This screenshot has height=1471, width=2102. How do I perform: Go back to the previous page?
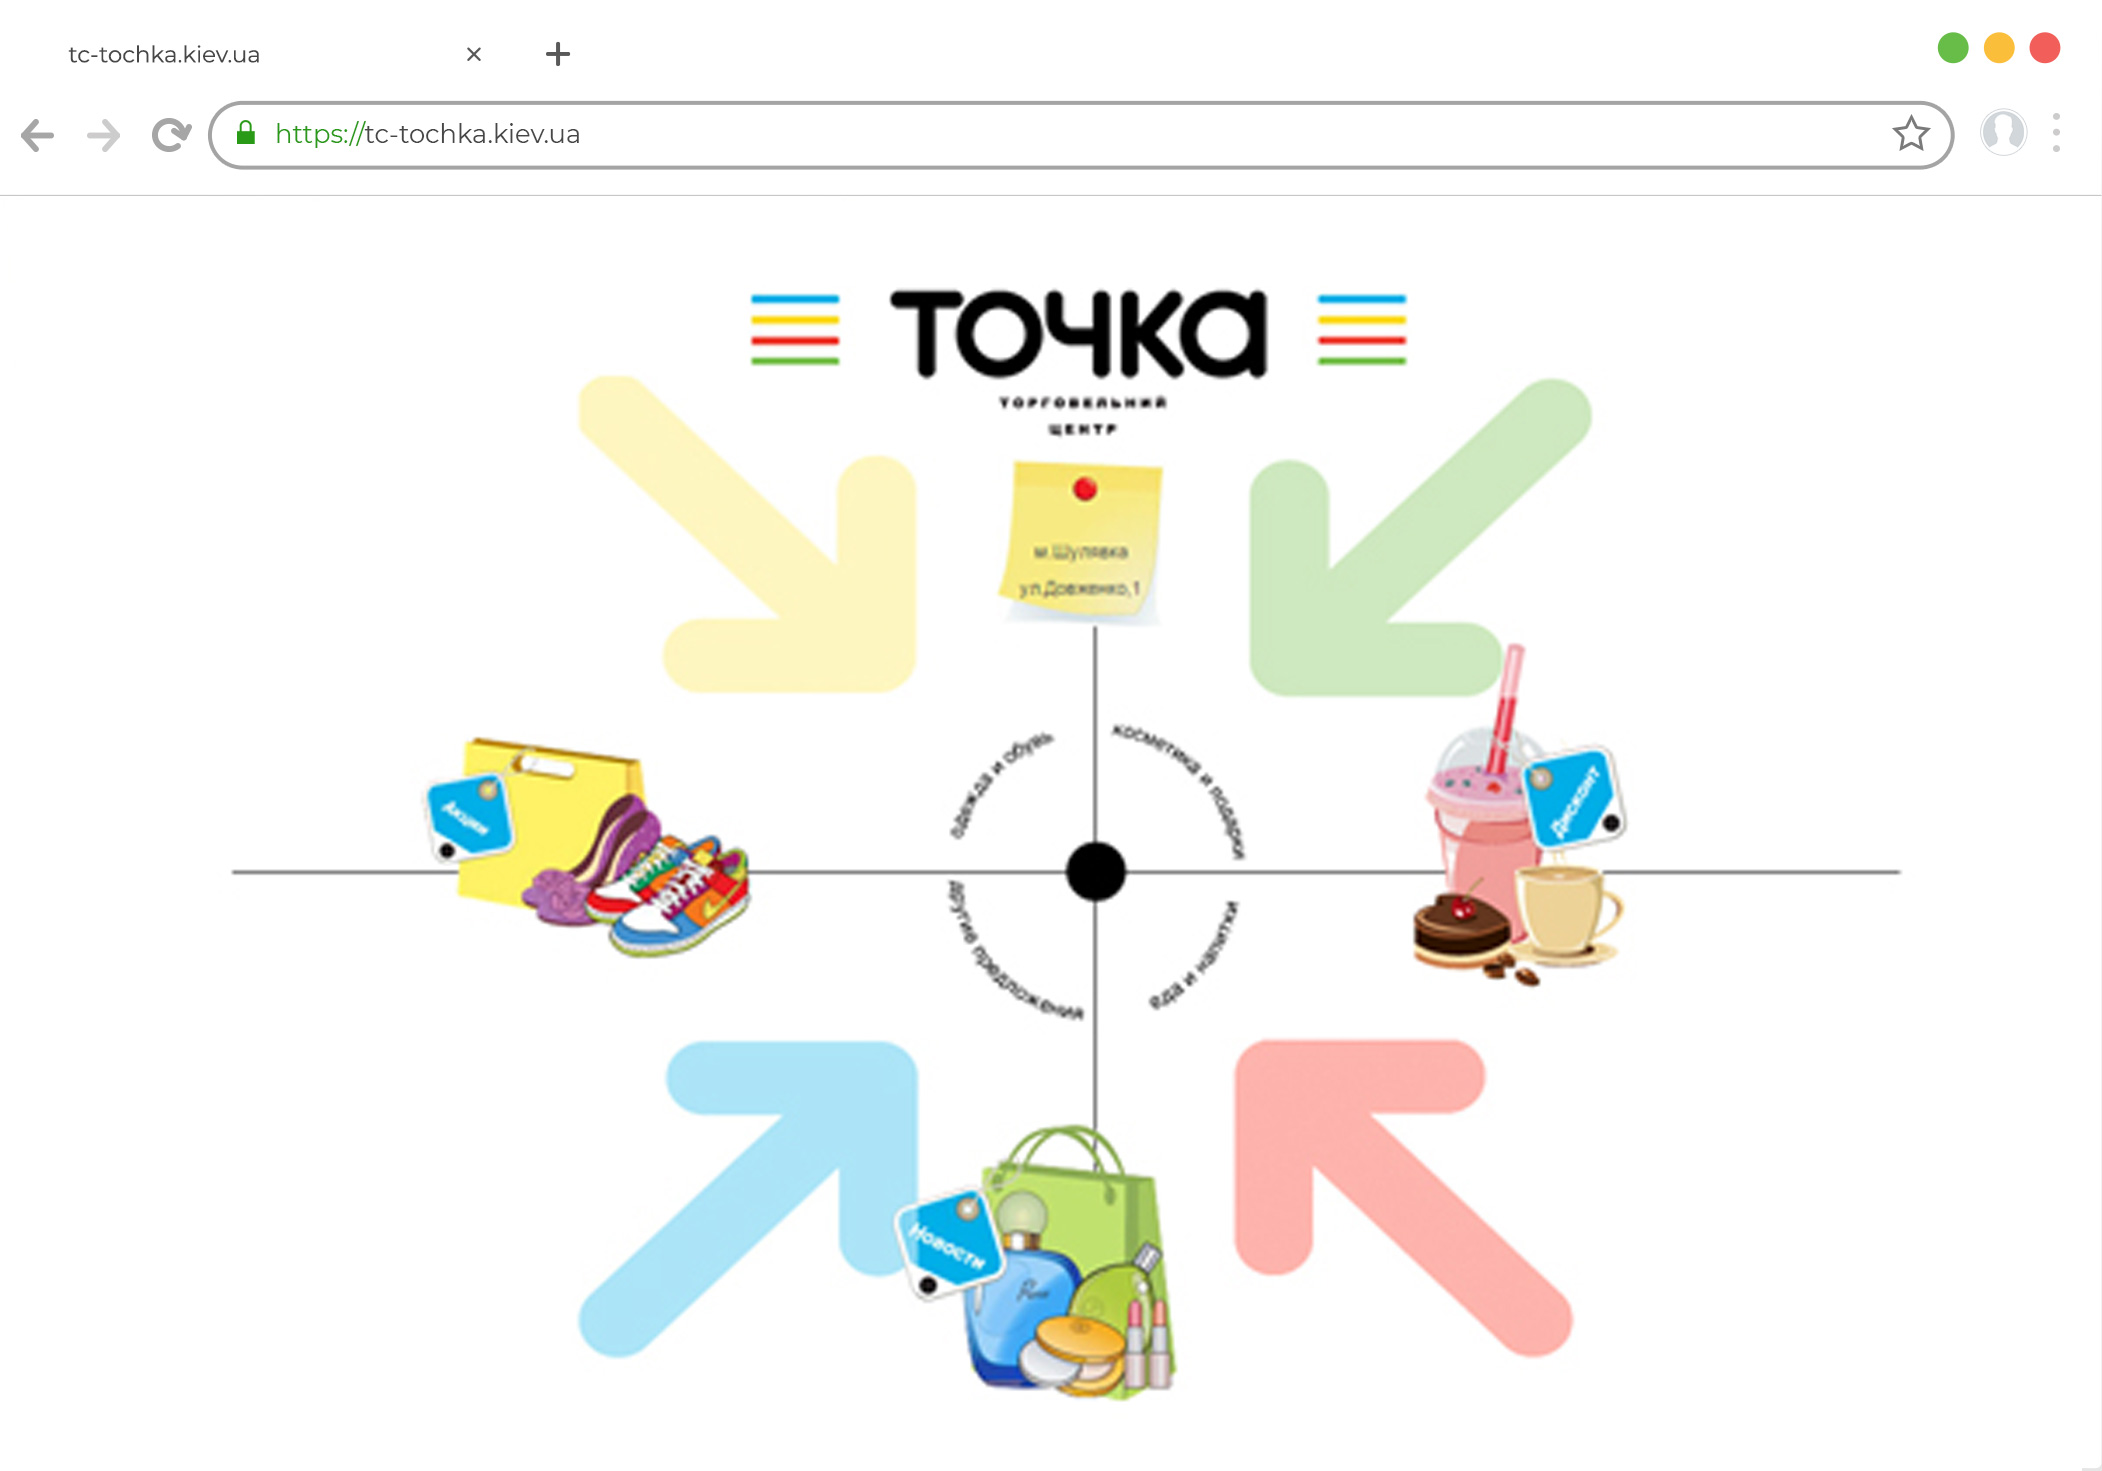[x=37, y=135]
